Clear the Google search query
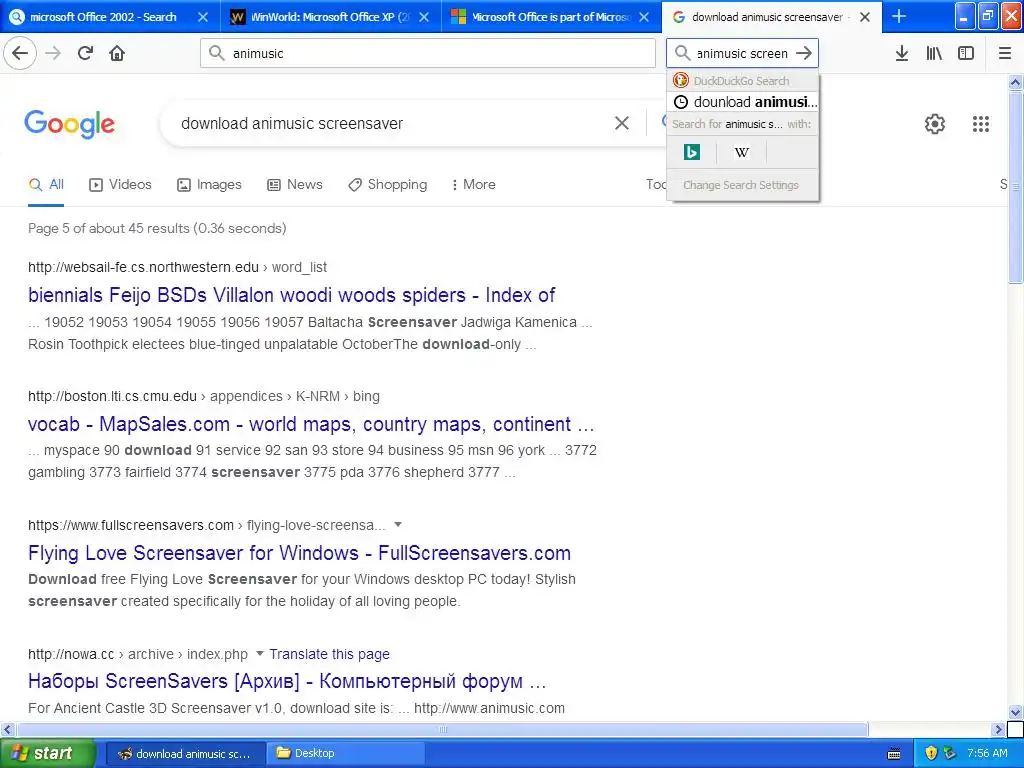This screenshot has height=768, width=1024. tap(622, 123)
